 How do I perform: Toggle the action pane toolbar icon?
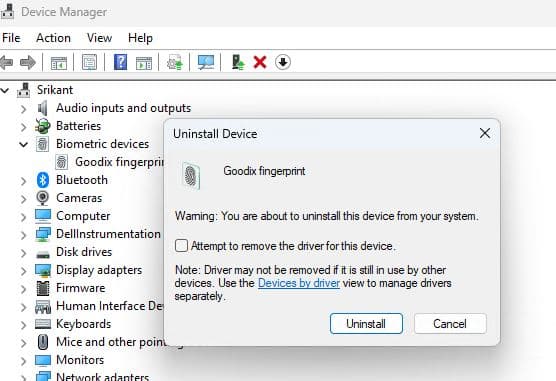(144, 63)
